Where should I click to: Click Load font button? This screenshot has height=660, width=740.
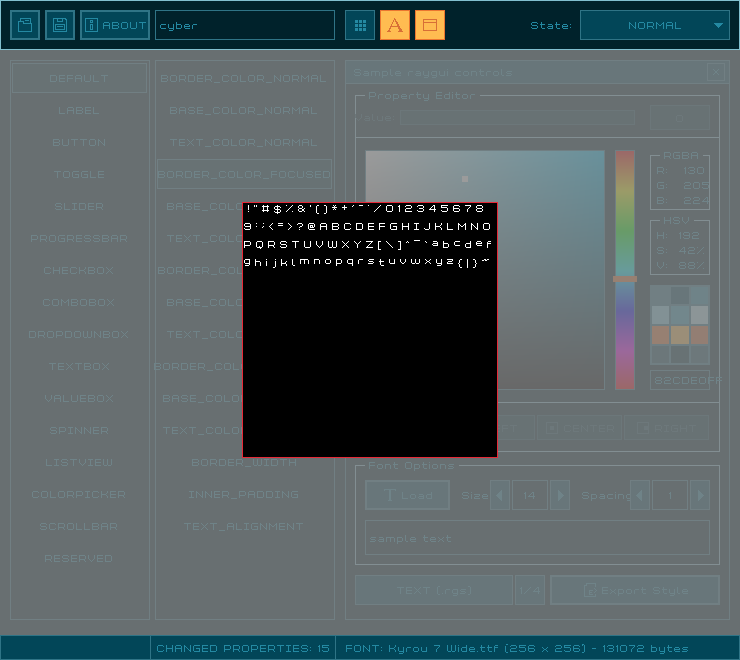(x=407, y=495)
